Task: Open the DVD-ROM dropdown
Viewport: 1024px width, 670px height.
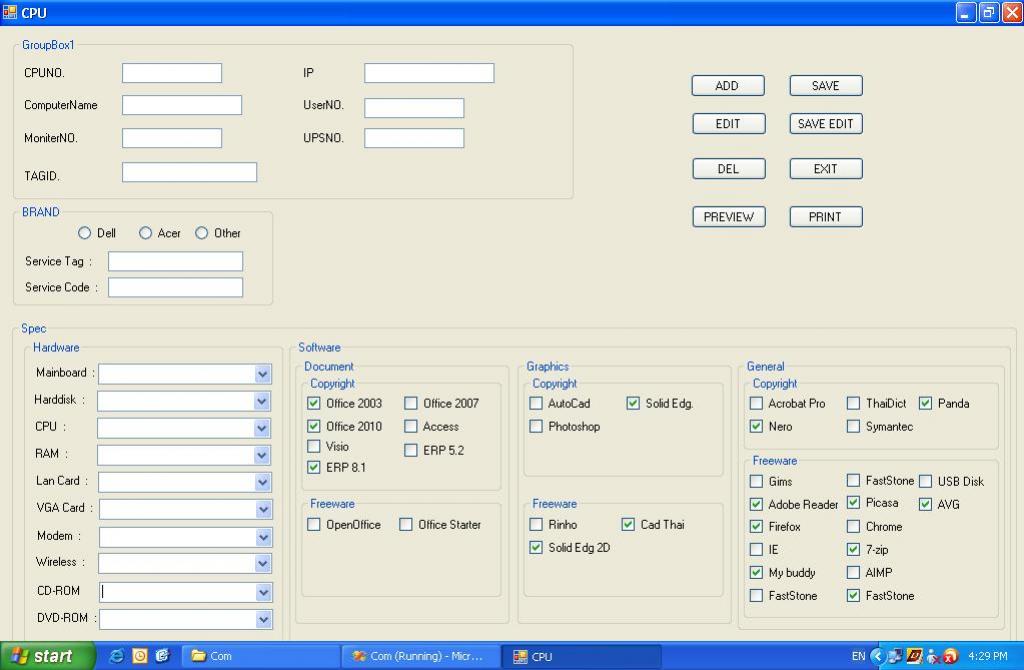Action: tap(263, 619)
